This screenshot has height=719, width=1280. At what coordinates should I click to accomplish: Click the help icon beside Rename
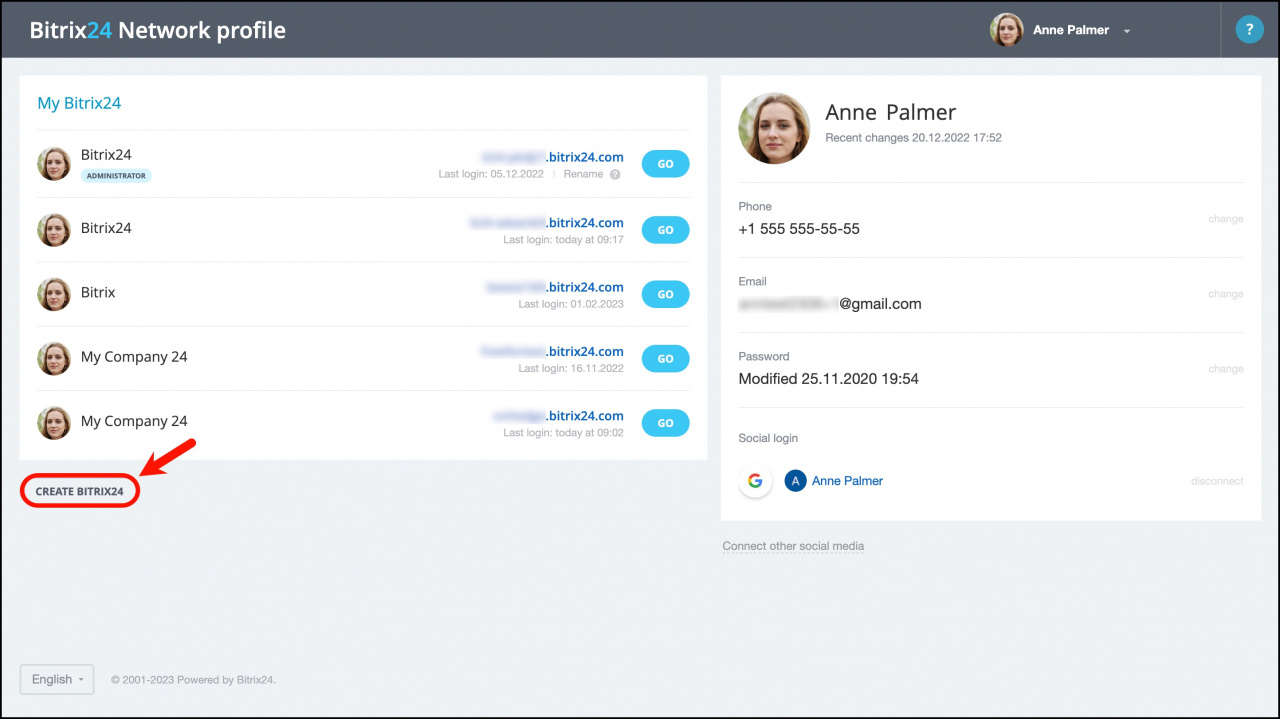[615, 174]
